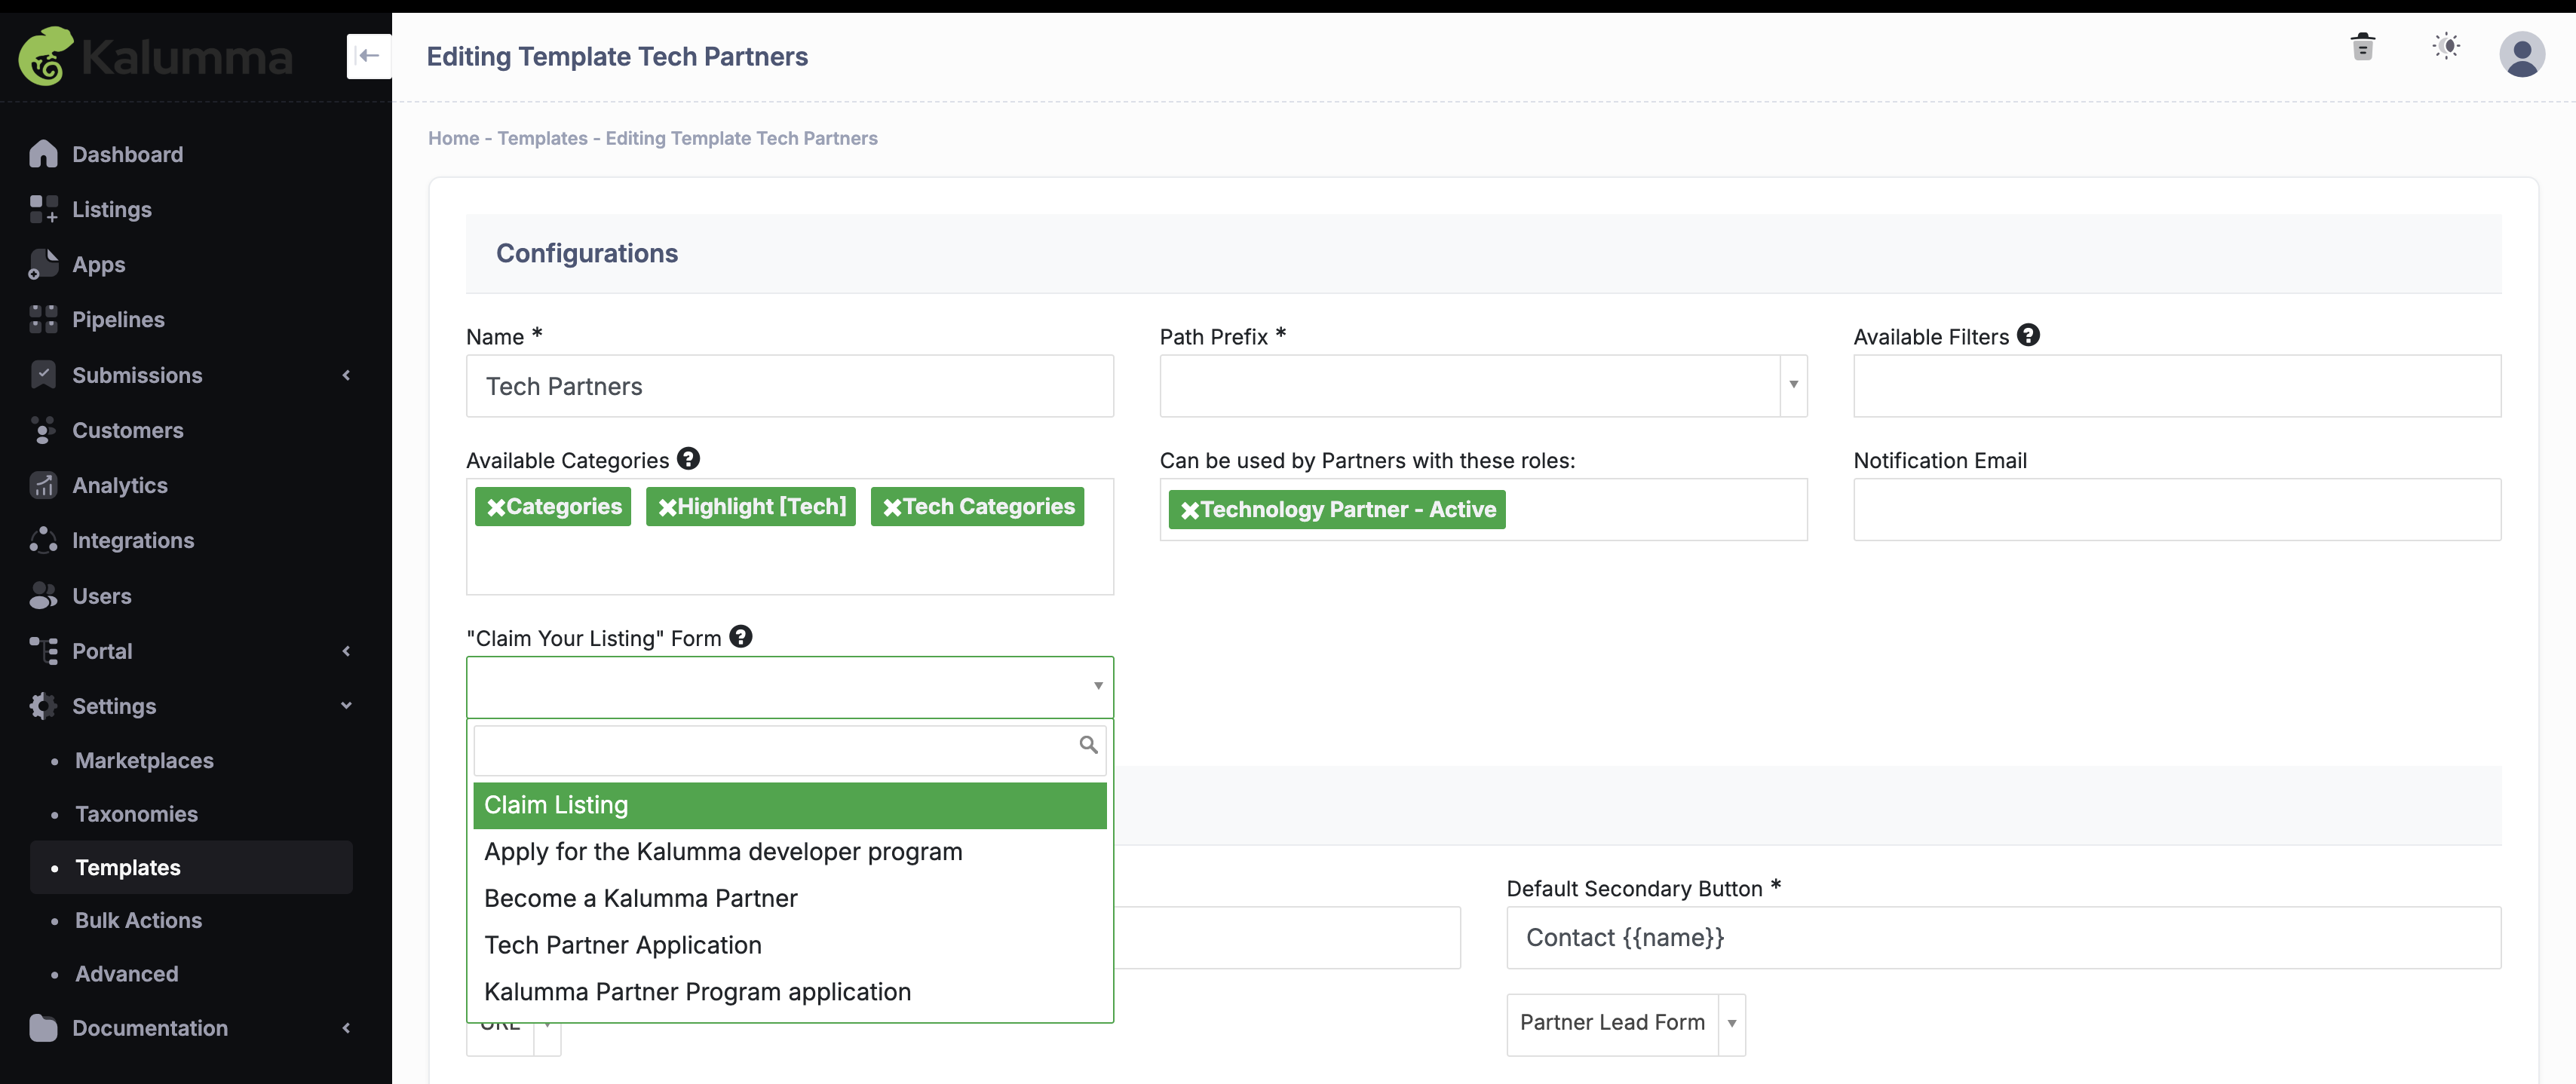This screenshot has width=2576, height=1084.
Task: Open Analytics section
Action: click(x=120, y=486)
